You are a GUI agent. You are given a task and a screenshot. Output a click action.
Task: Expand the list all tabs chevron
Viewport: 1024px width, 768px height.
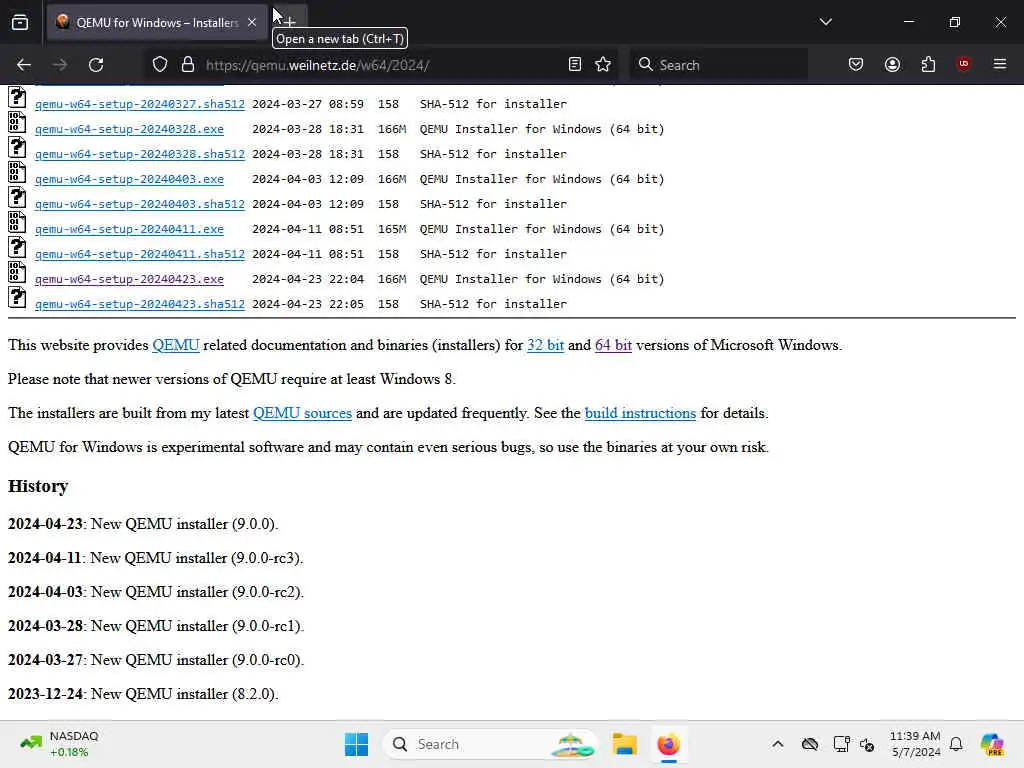[825, 22]
